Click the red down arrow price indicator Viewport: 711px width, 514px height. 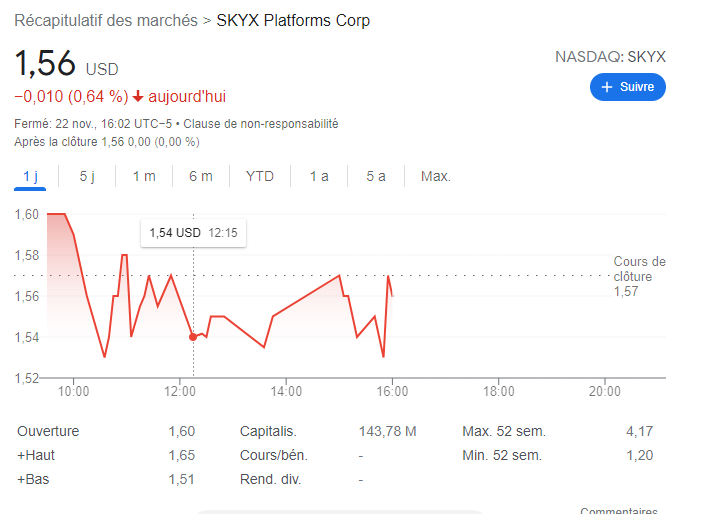(x=138, y=97)
